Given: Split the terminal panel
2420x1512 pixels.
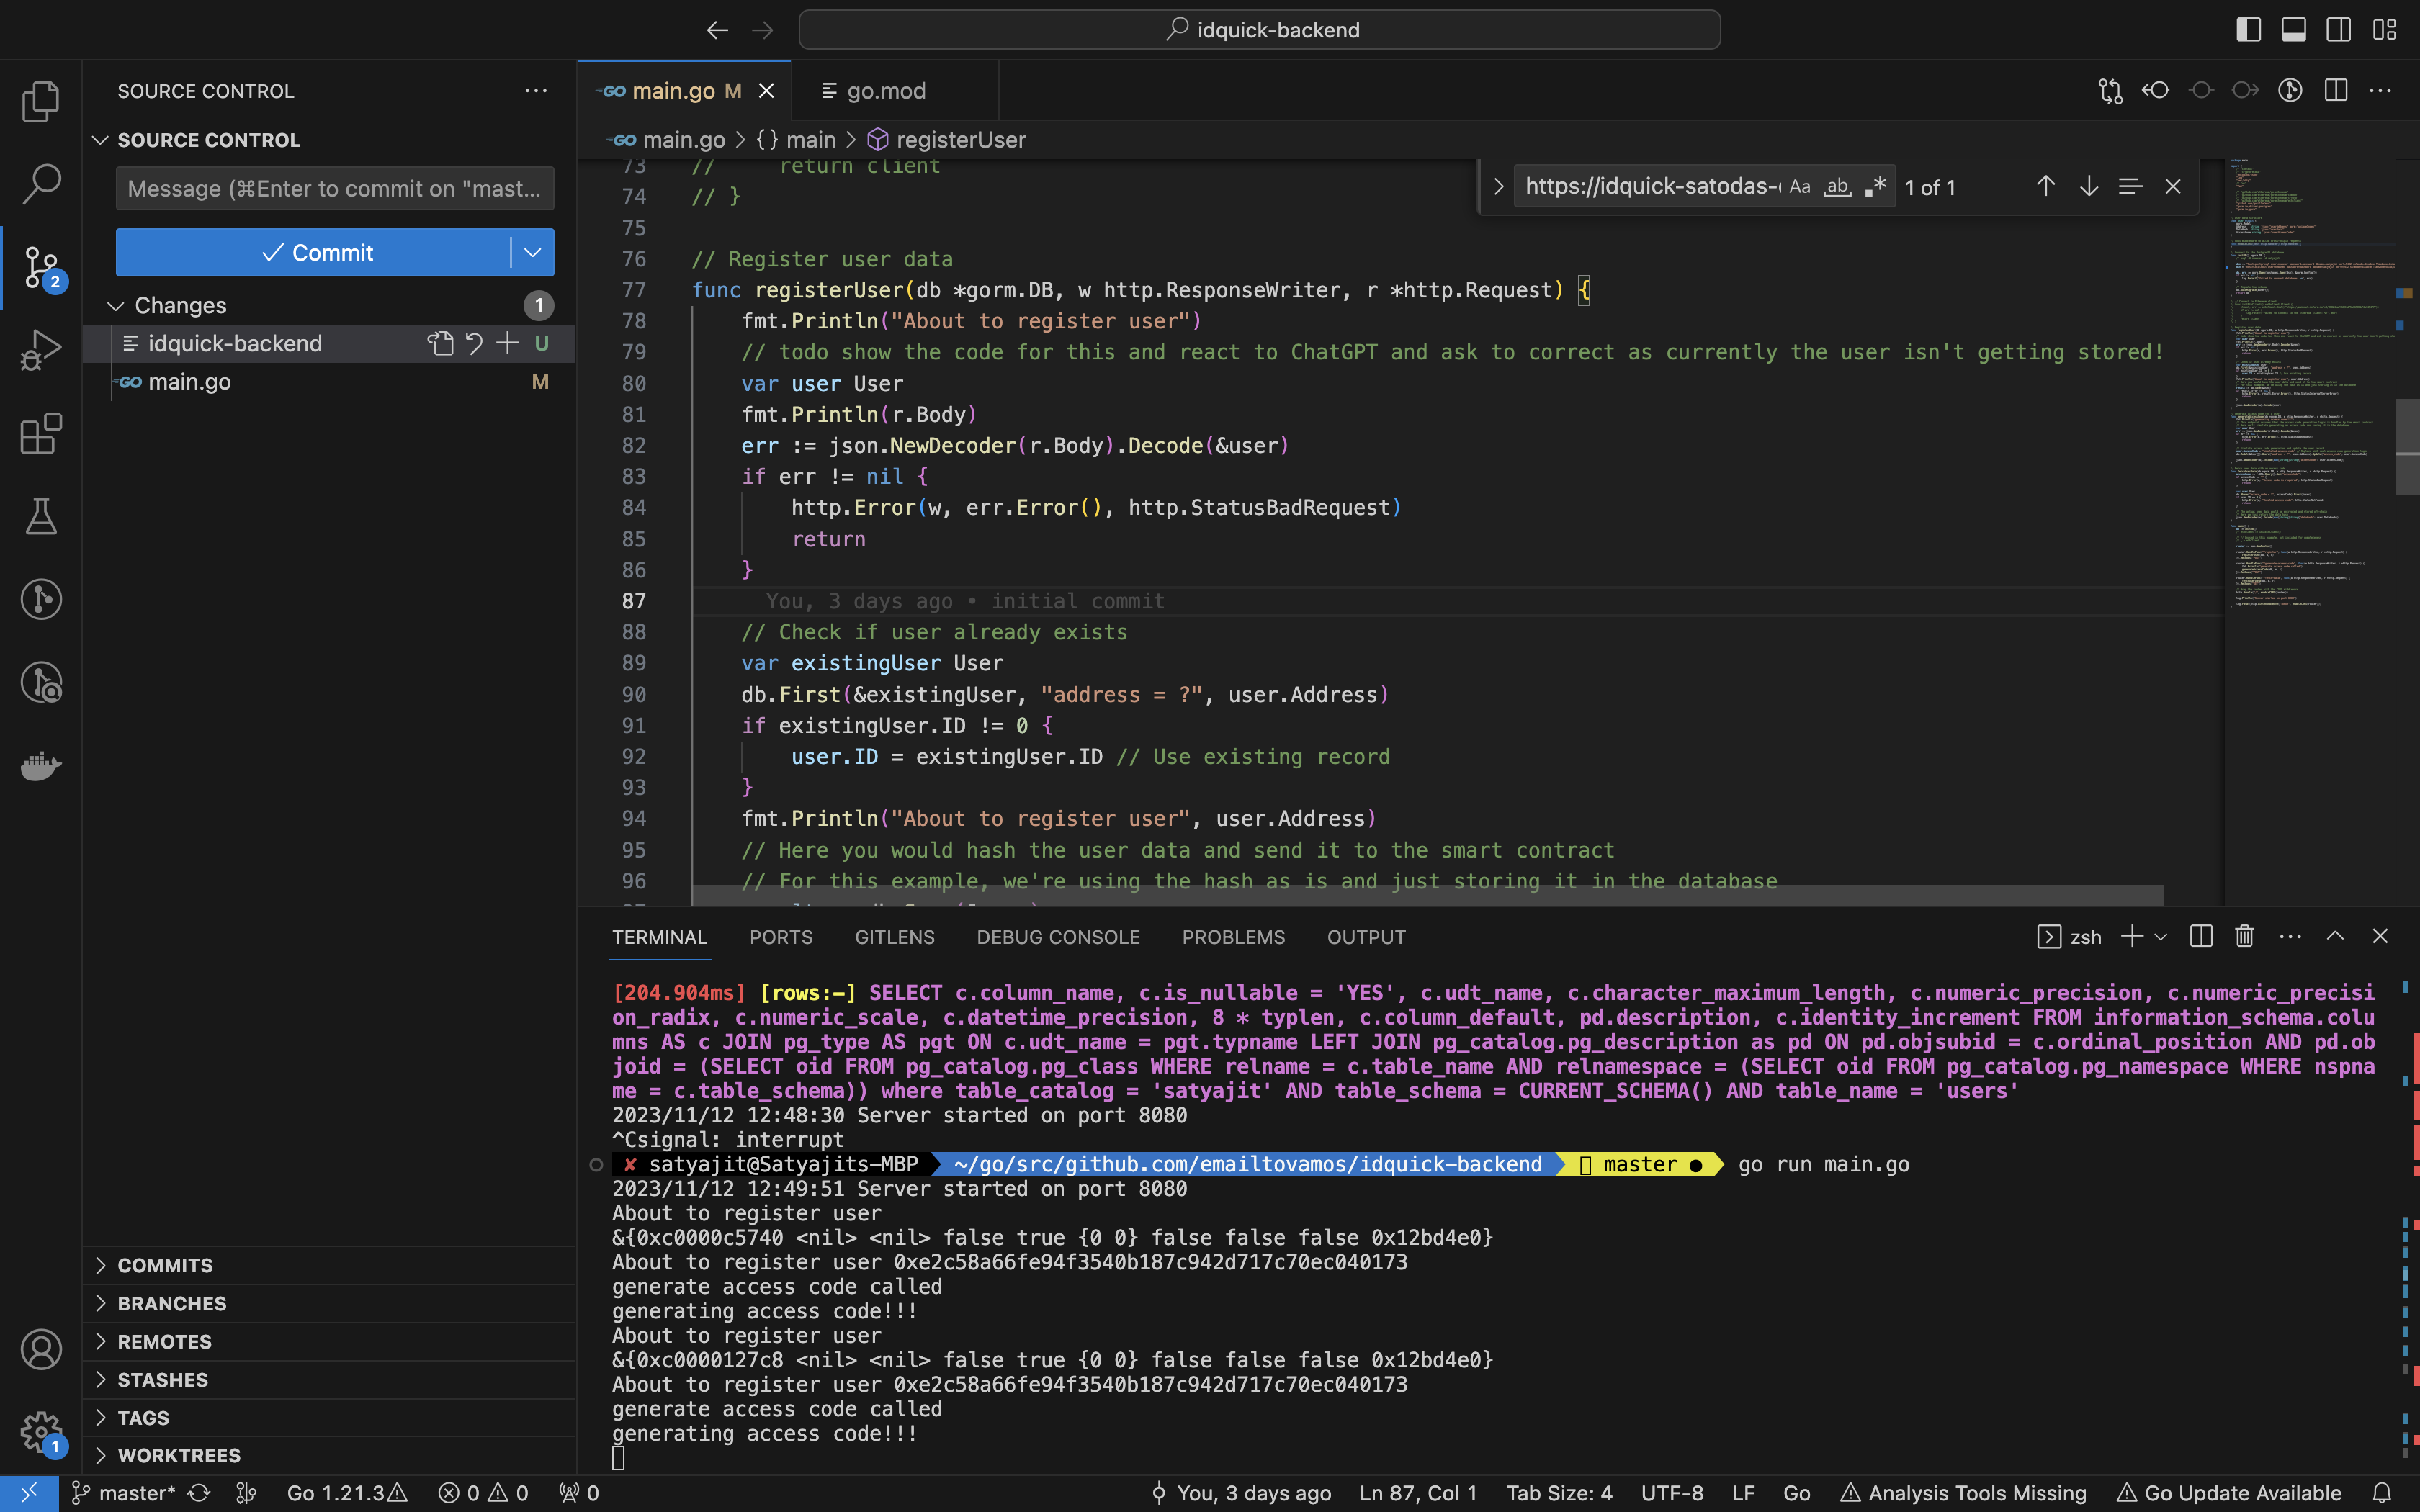Looking at the screenshot, I should 2201,937.
